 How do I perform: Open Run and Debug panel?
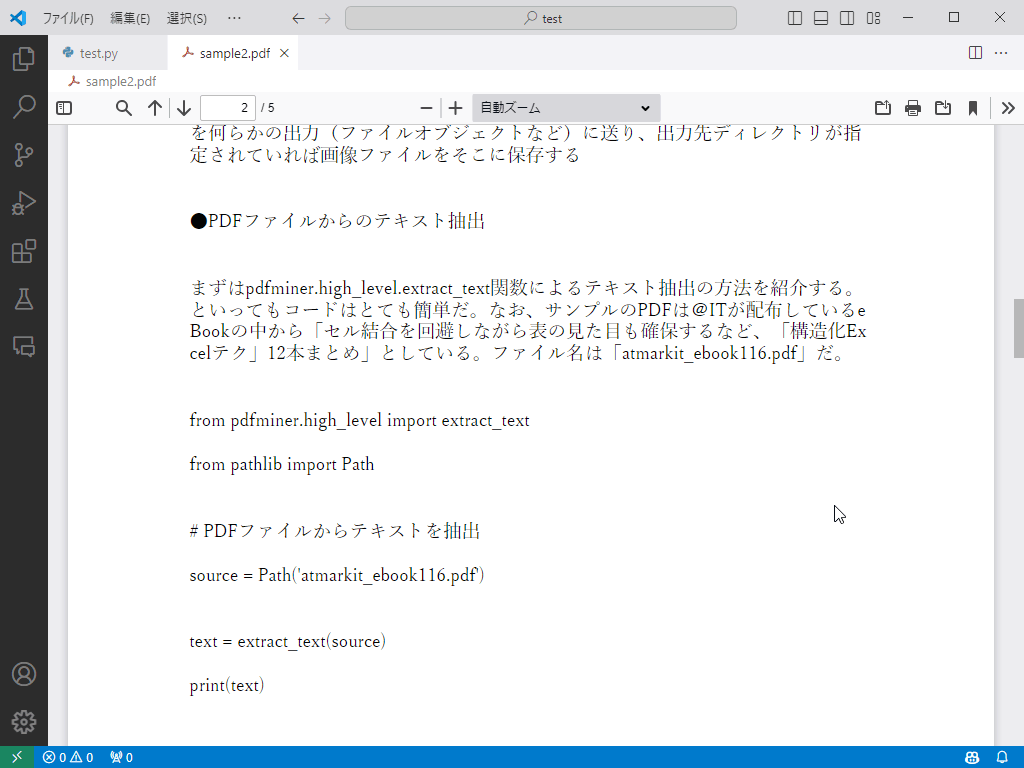[23, 203]
